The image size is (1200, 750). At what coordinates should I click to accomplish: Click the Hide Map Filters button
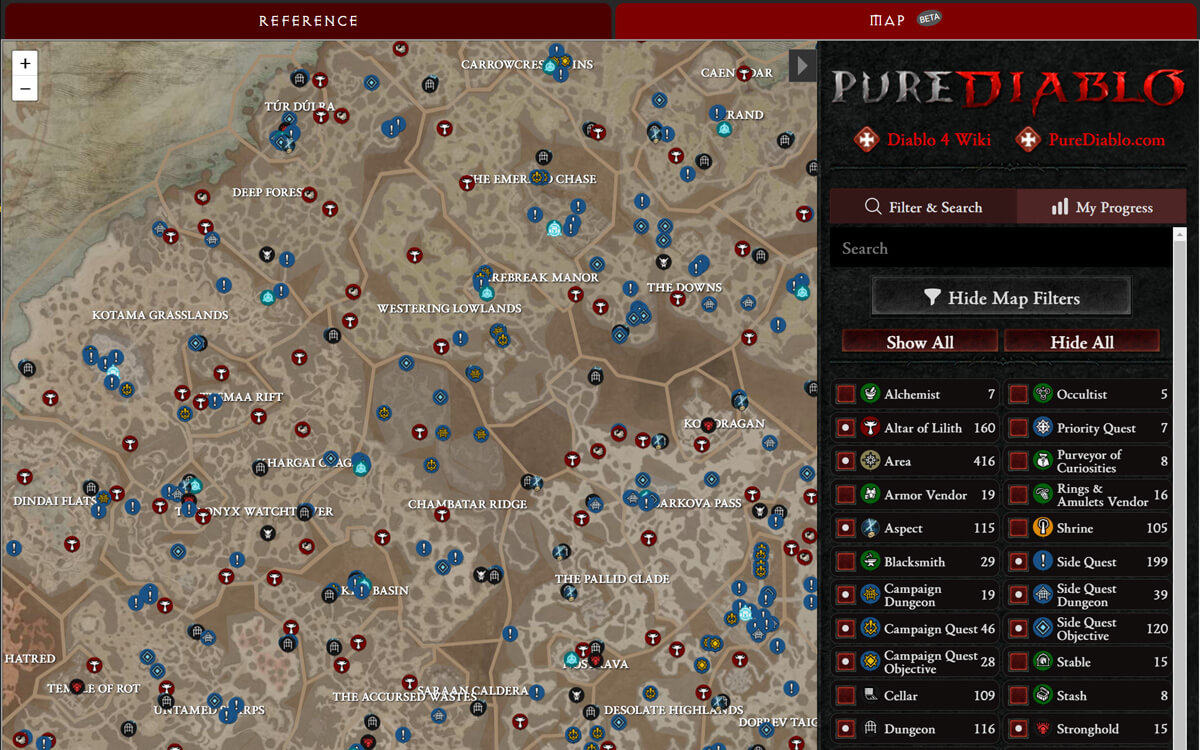pos(1001,297)
